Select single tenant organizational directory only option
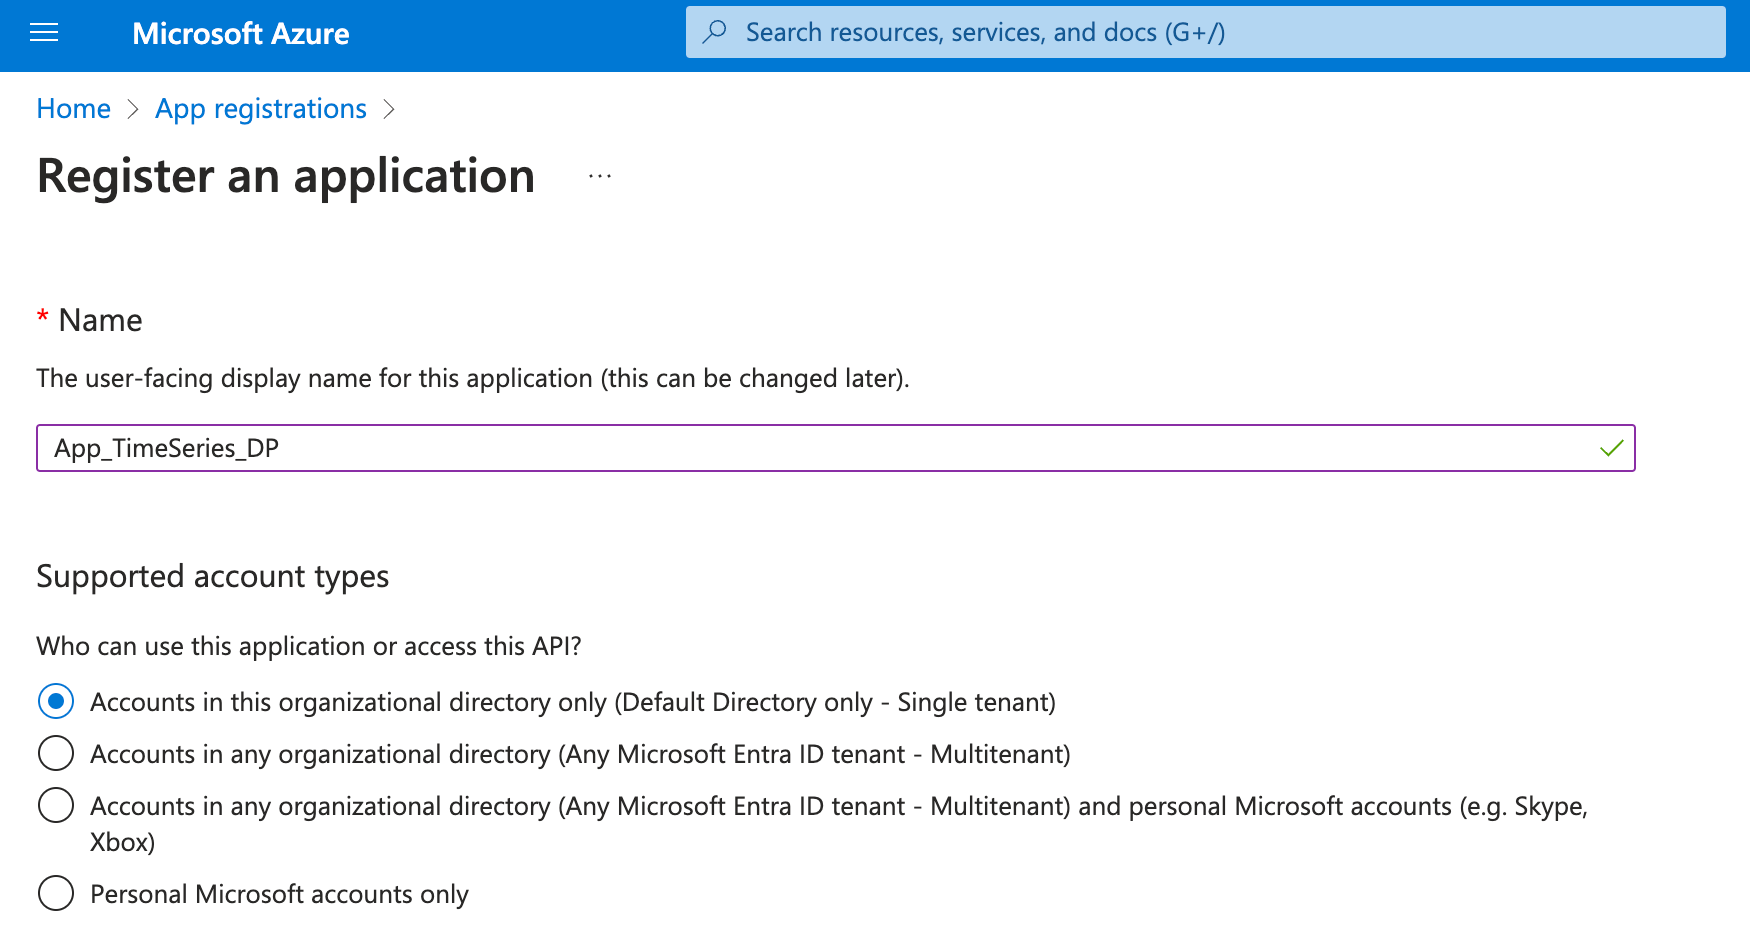This screenshot has height=940, width=1750. click(56, 702)
